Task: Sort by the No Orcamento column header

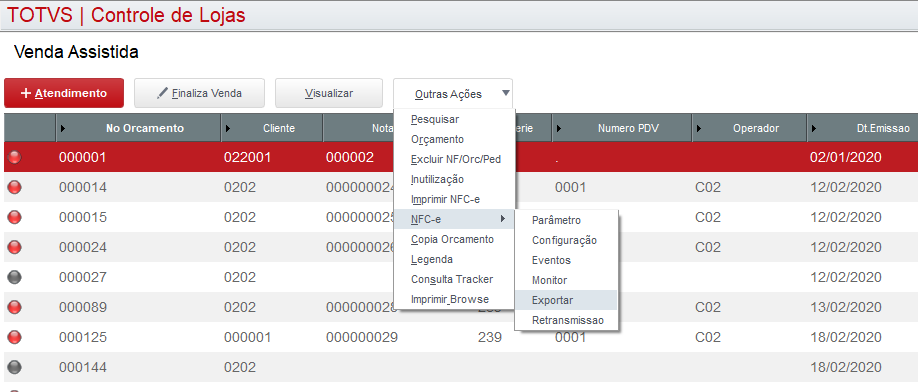Action: point(138,128)
